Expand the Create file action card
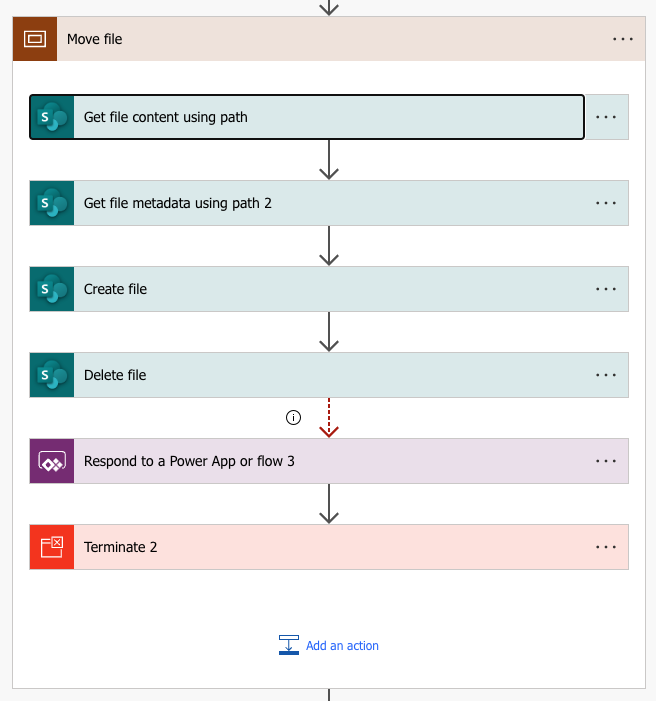Screen dimensions: 656x701 [300, 289]
